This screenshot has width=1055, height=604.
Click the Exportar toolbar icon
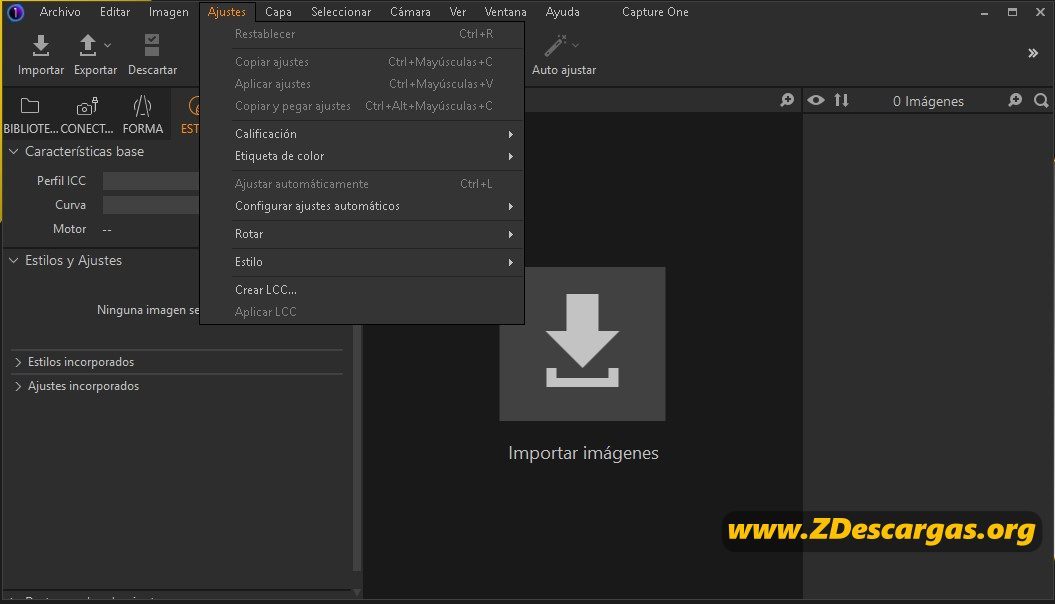[x=87, y=46]
